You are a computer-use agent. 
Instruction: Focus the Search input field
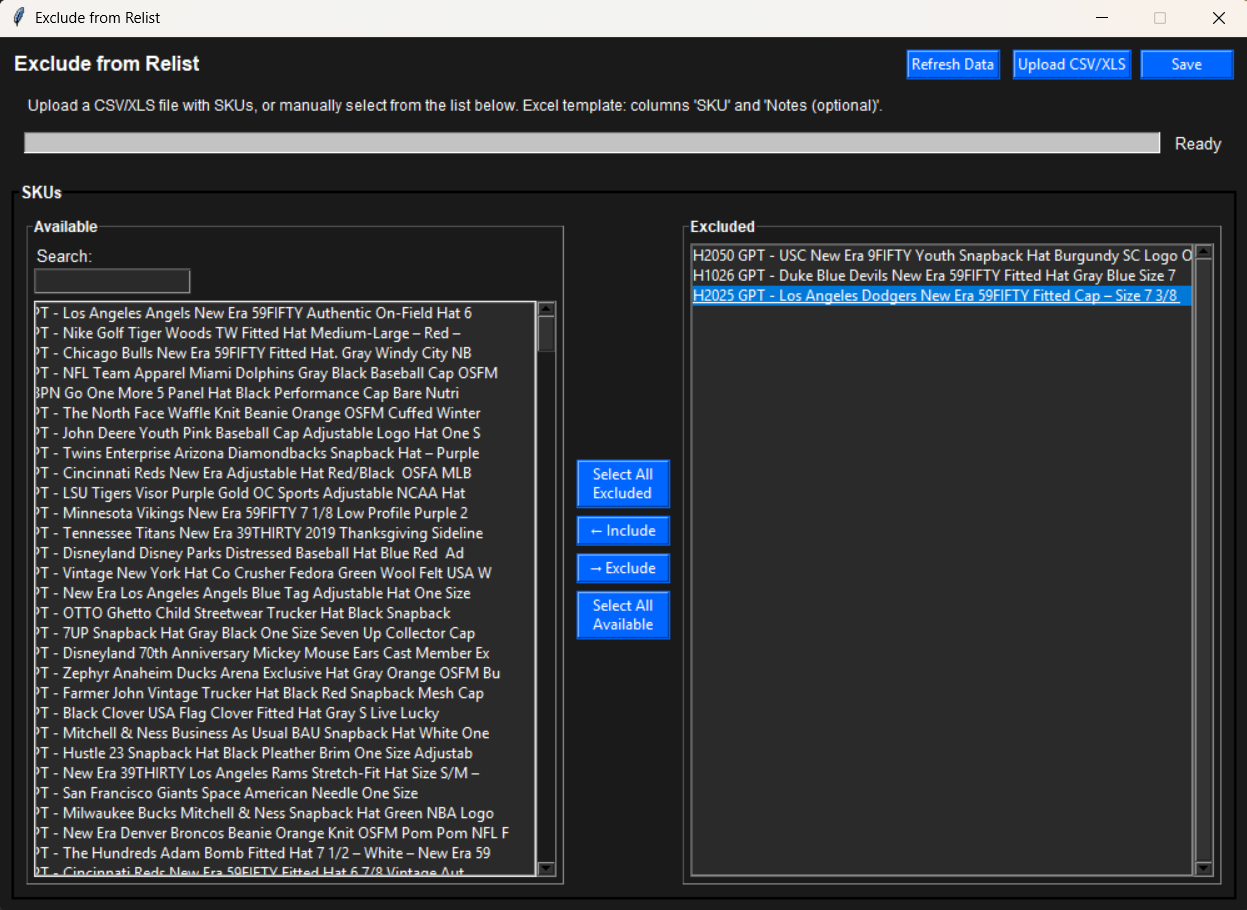pos(112,281)
